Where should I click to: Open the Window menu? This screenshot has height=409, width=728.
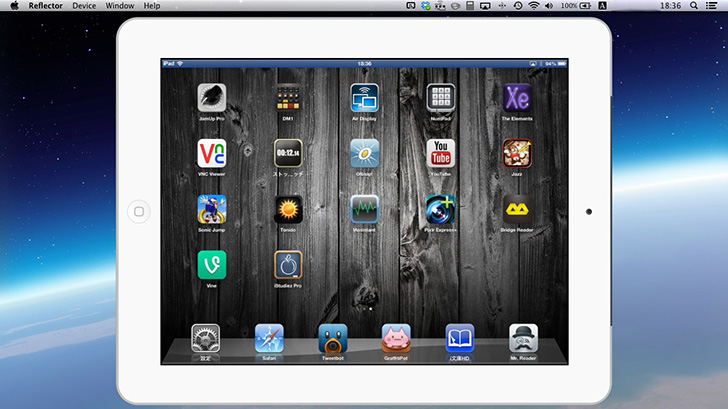pos(120,6)
